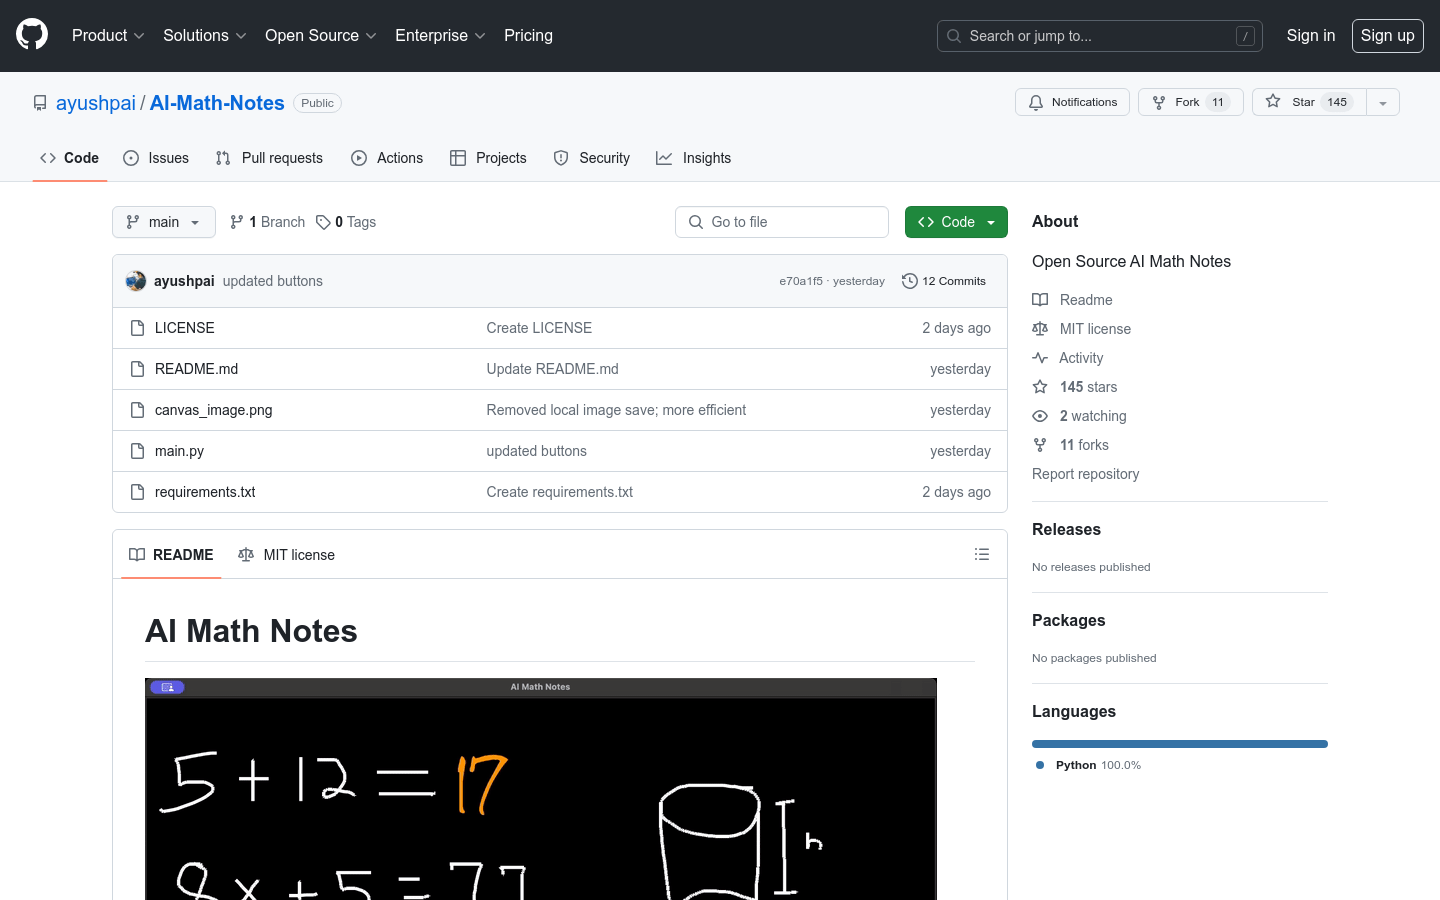Click the README.md file icon

tap(138, 369)
